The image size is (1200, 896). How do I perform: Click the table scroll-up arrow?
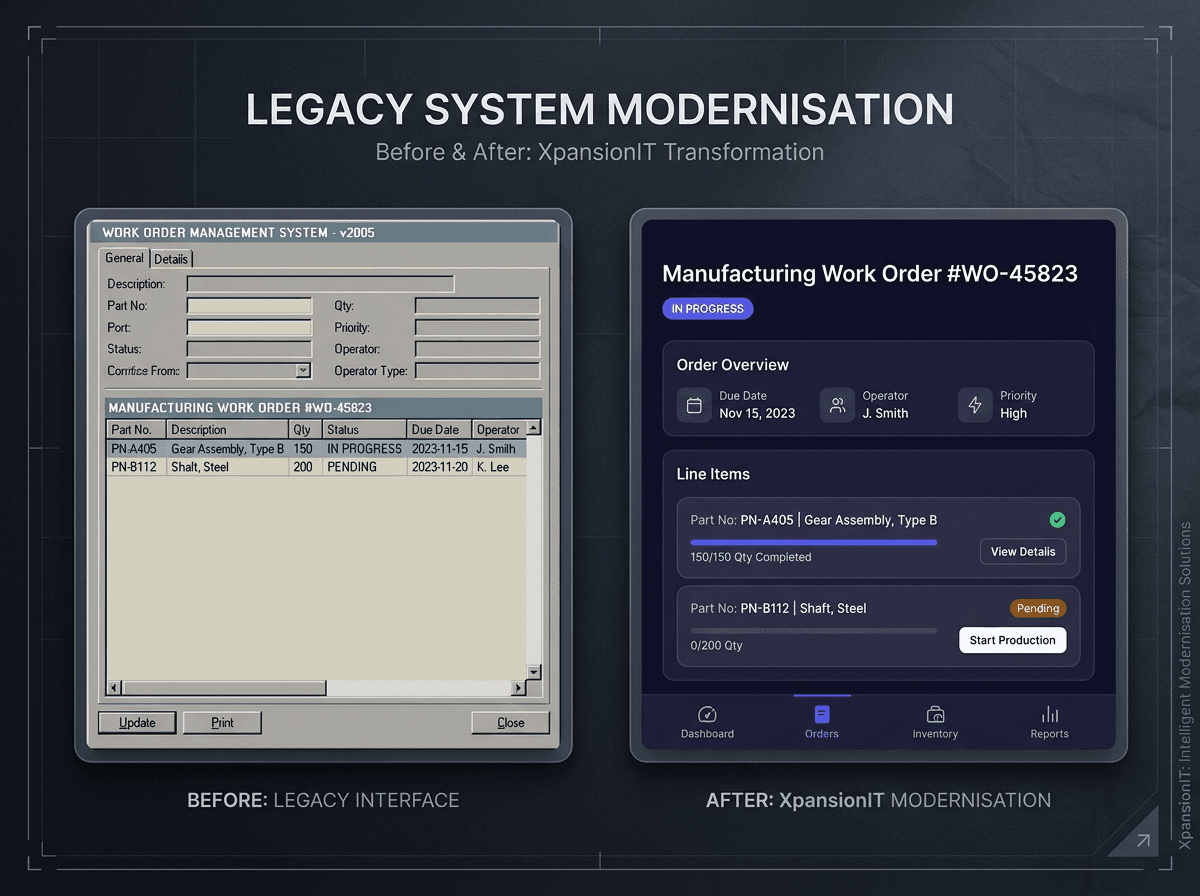pyautogui.click(x=533, y=428)
